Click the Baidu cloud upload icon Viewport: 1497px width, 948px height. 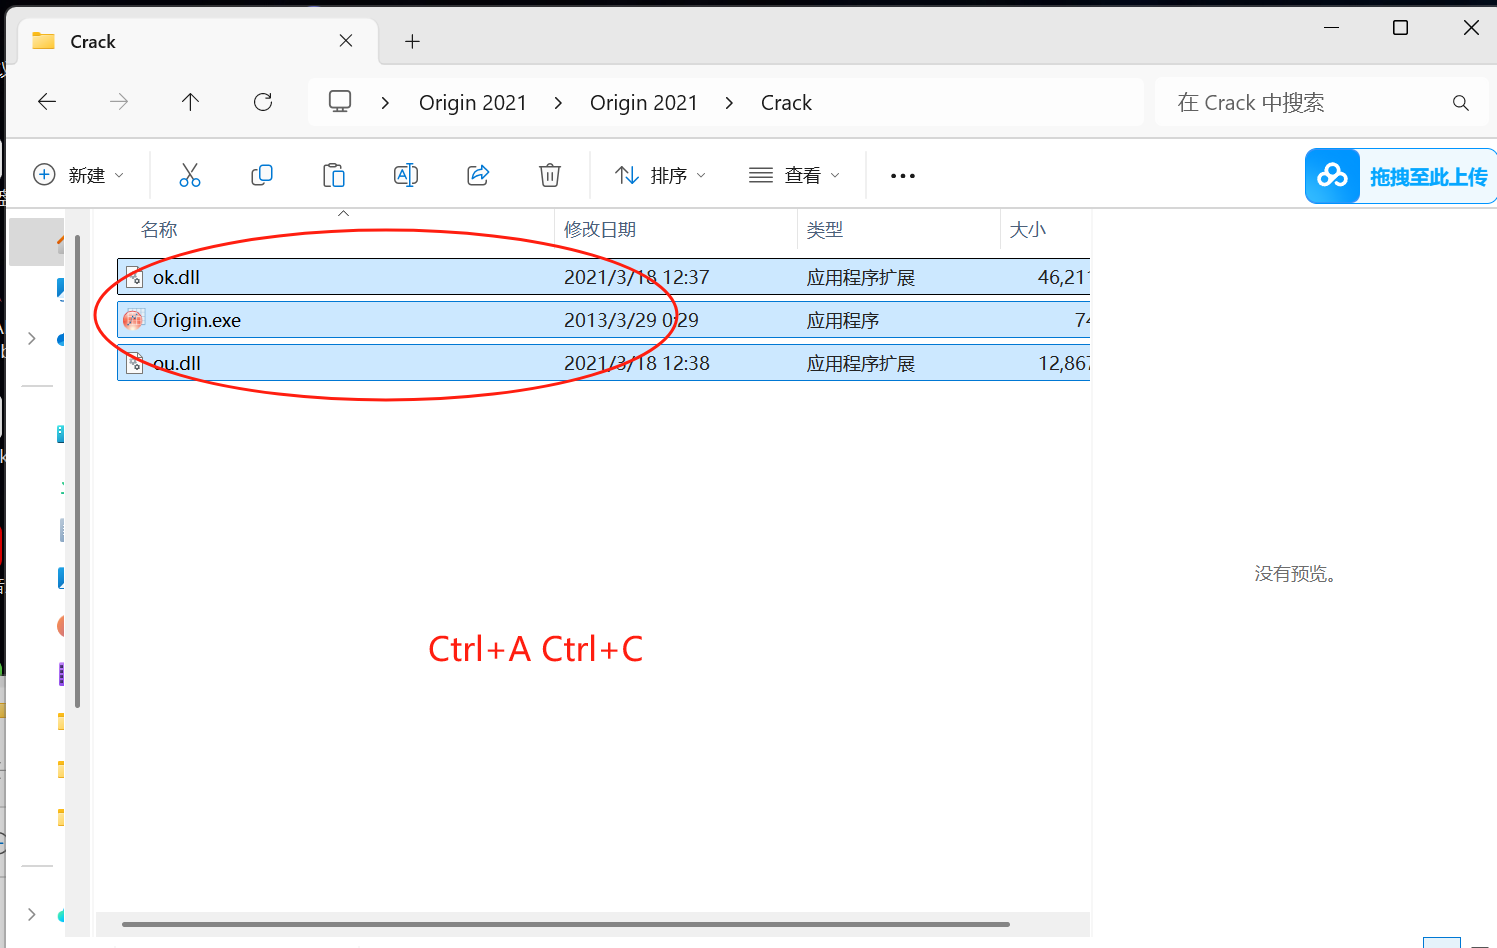(1332, 176)
